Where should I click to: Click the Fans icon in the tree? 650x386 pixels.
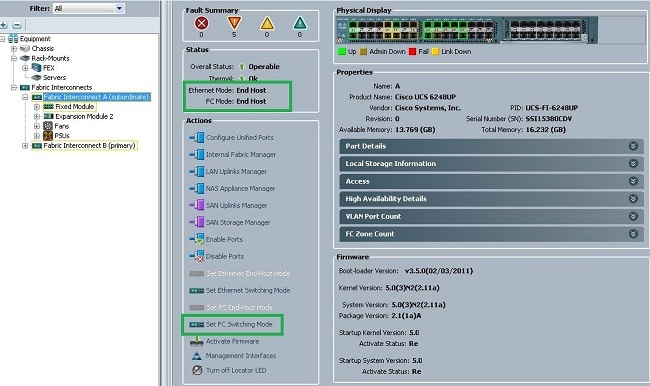pyautogui.click(x=48, y=126)
